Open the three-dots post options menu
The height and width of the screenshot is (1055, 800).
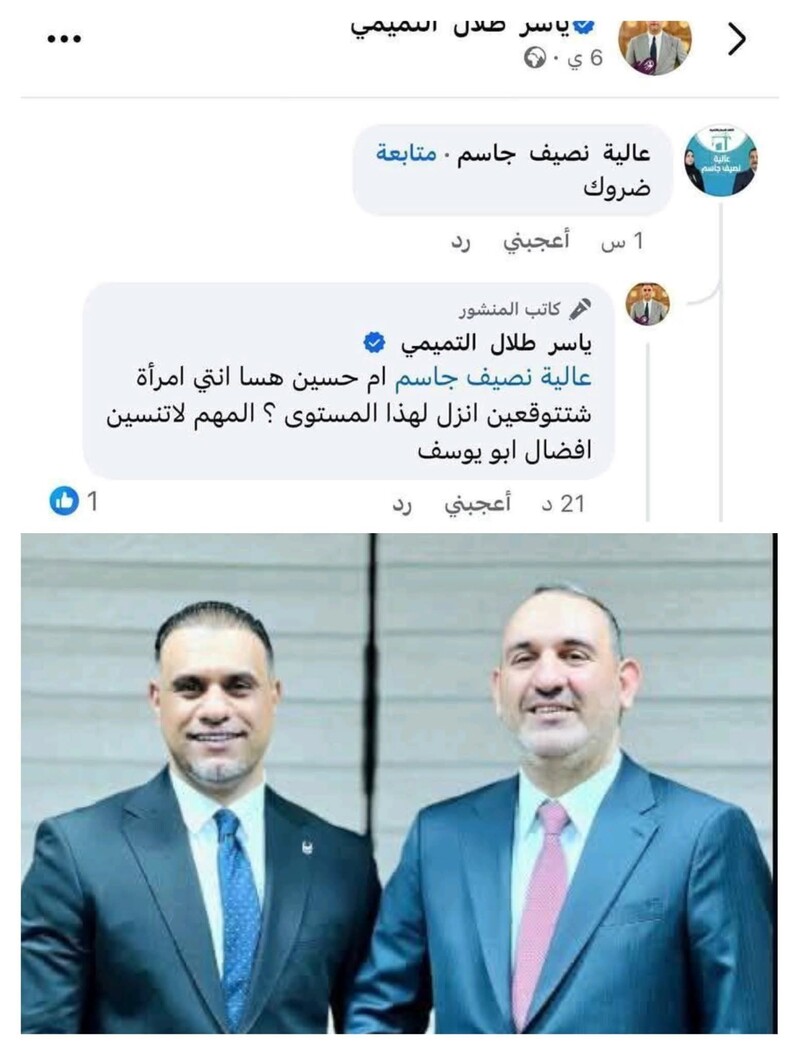65,39
